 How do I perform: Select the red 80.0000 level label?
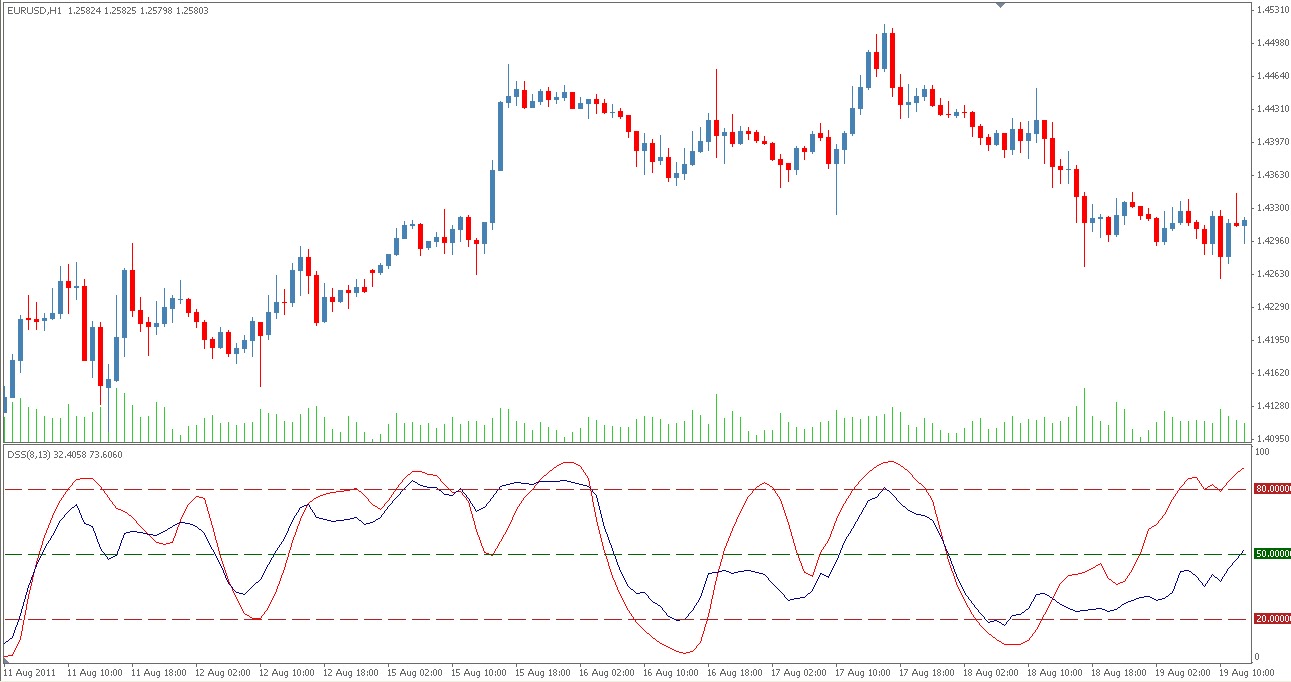tap(1272, 490)
